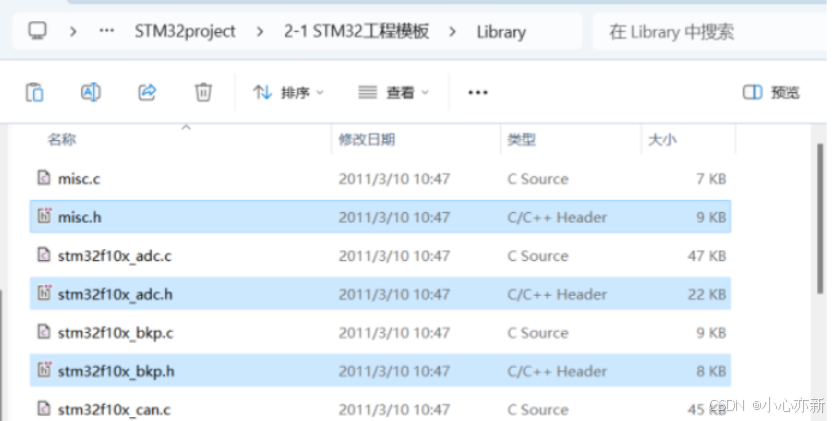Sort files by the 修改日期 column header
The width and height of the screenshot is (837, 421).
point(367,140)
